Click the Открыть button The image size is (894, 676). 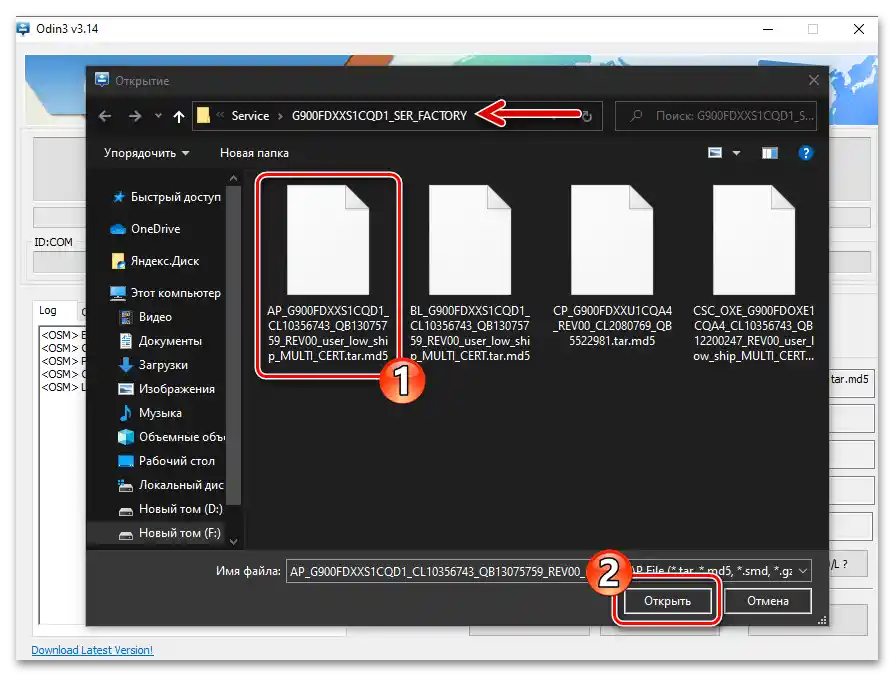pyautogui.click(x=667, y=601)
